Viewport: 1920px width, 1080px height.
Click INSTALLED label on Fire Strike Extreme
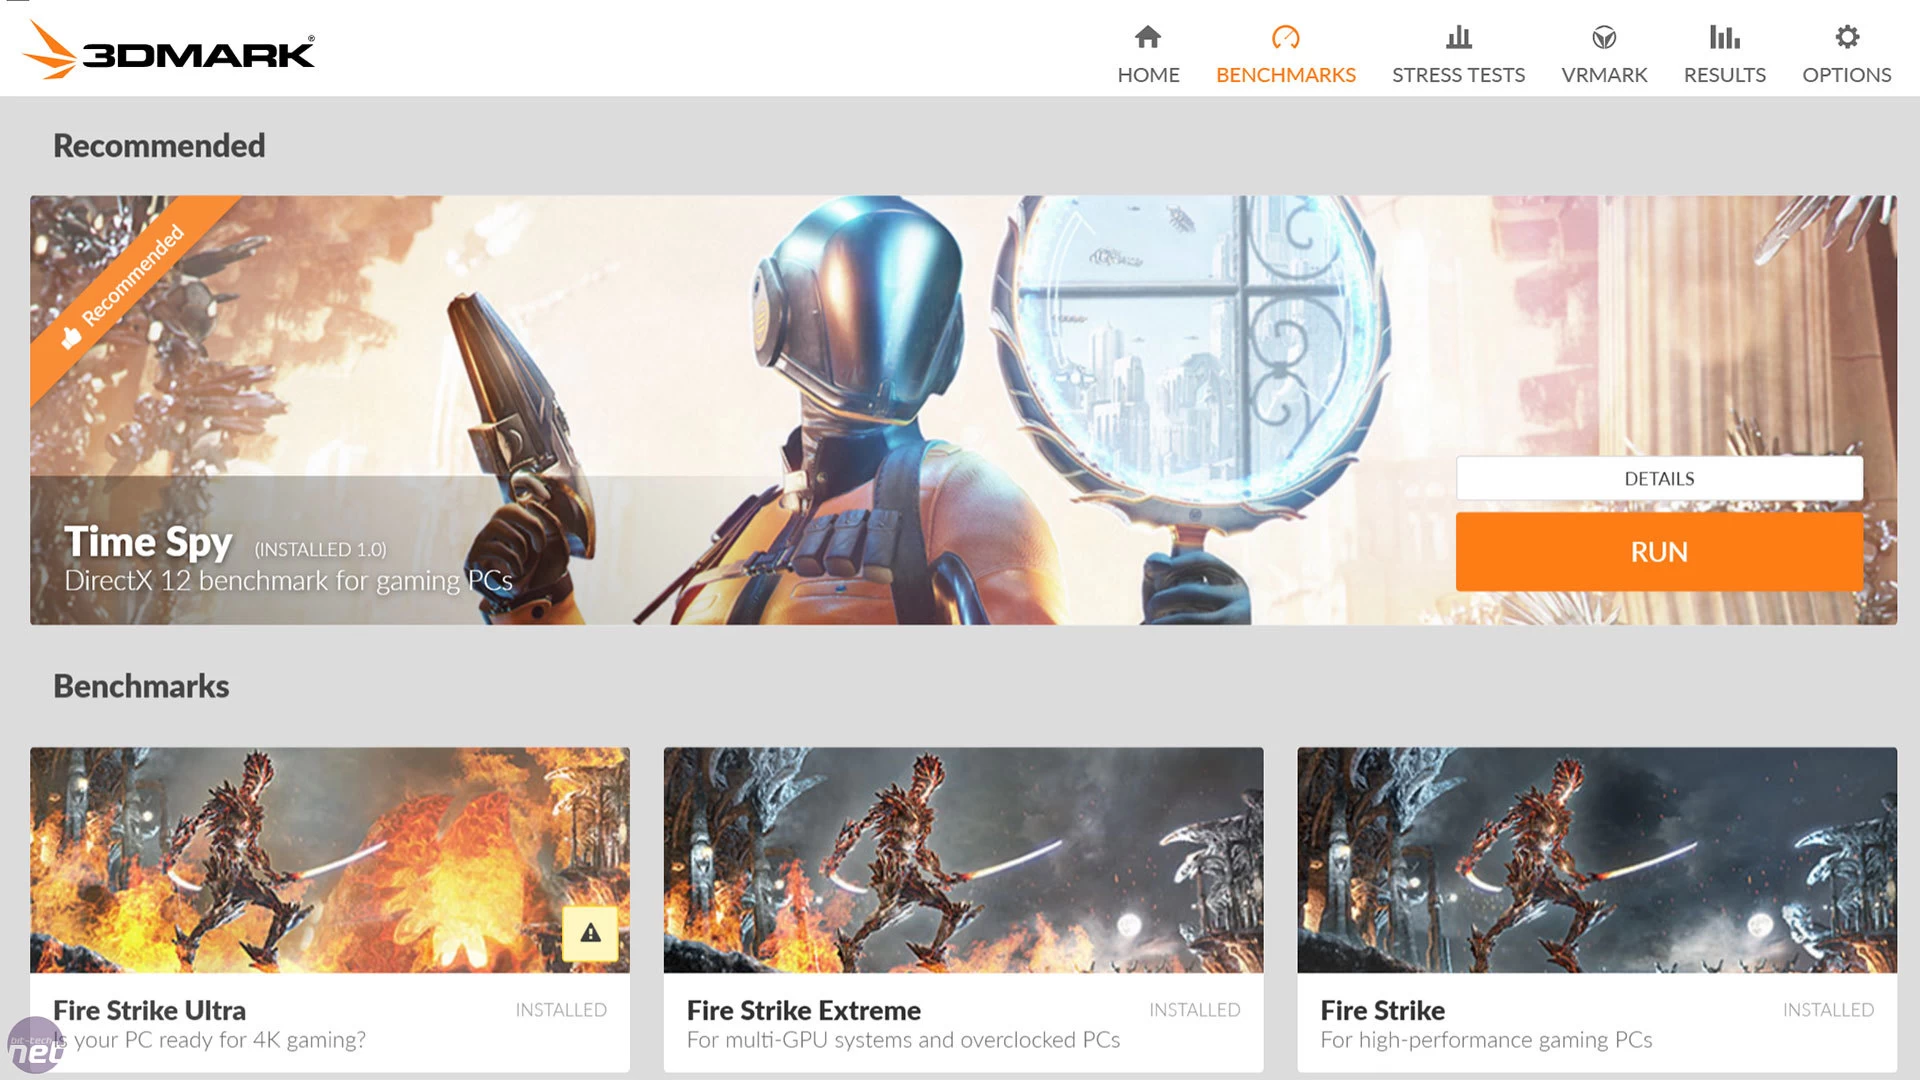(1195, 1010)
